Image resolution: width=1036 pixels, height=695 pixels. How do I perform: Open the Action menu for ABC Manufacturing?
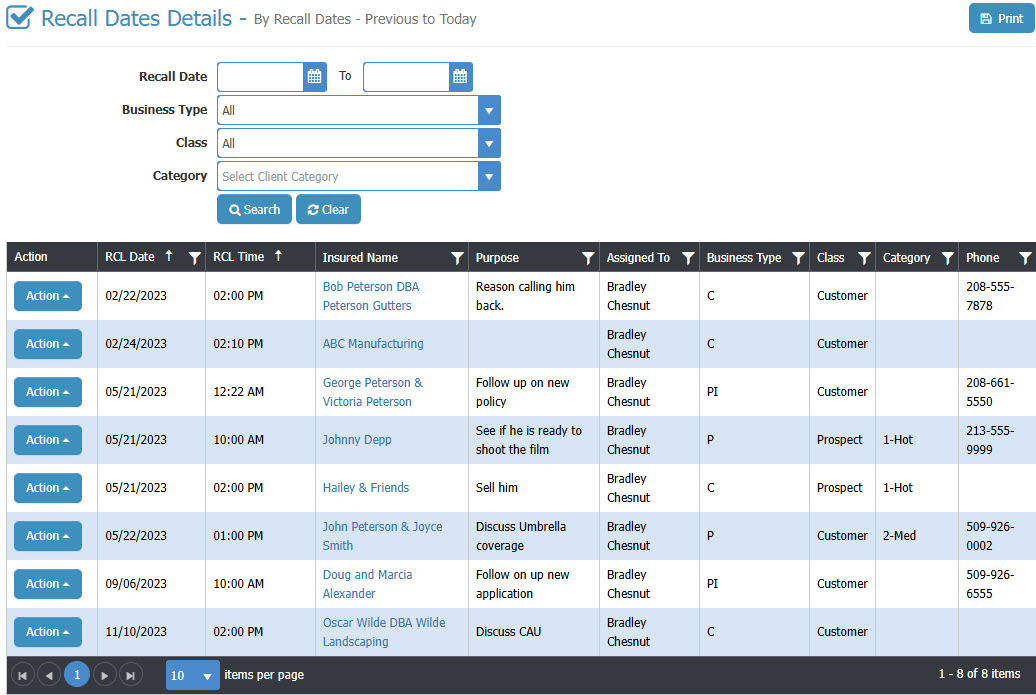click(47, 344)
